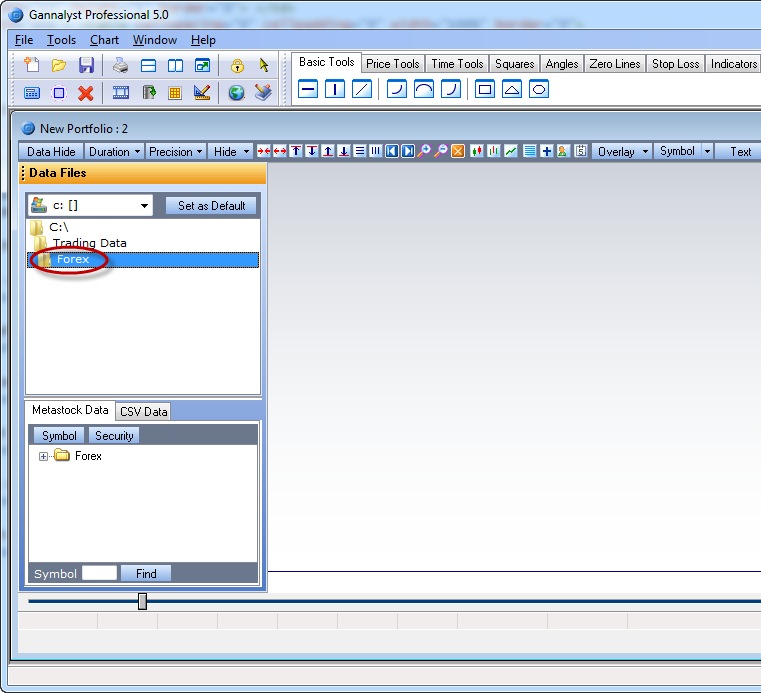Switch to the Angles tab

pos(562,64)
